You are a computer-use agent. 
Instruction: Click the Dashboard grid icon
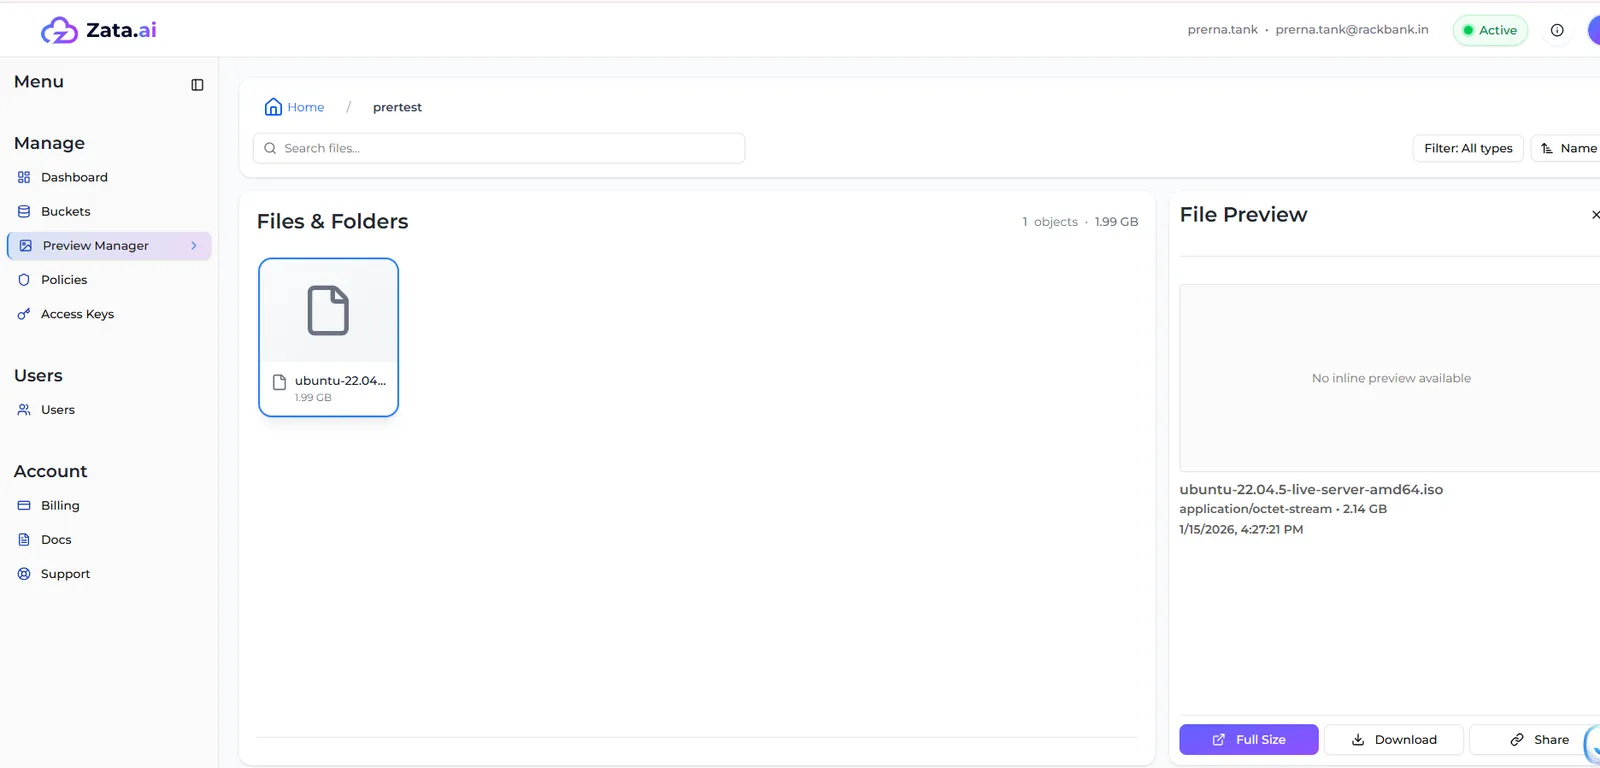pos(24,177)
